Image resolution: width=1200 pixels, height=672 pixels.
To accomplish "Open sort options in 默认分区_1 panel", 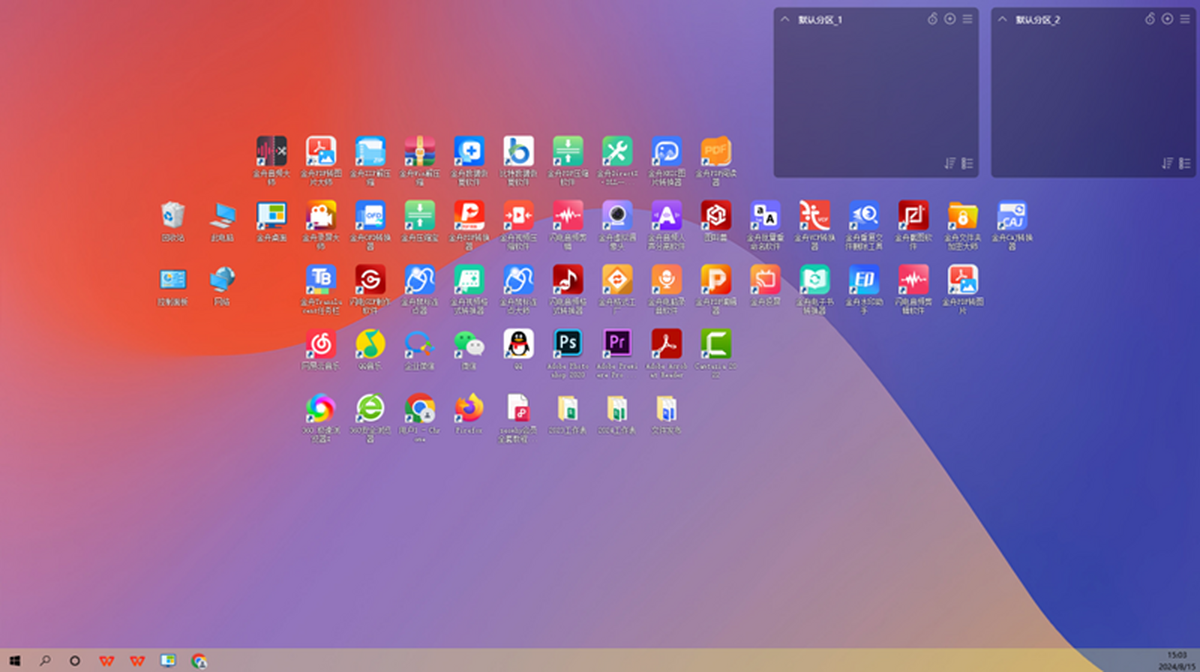I will (x=950, y=163).
